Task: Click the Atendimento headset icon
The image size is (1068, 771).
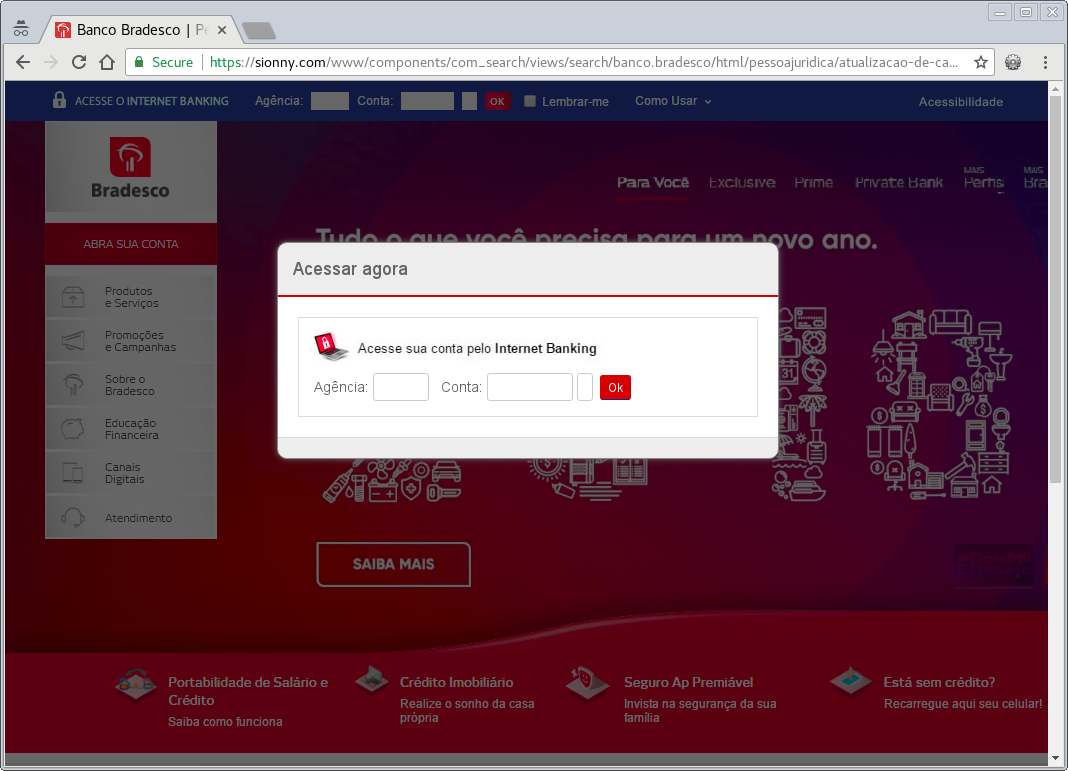Action: click(x=73, y=518)
